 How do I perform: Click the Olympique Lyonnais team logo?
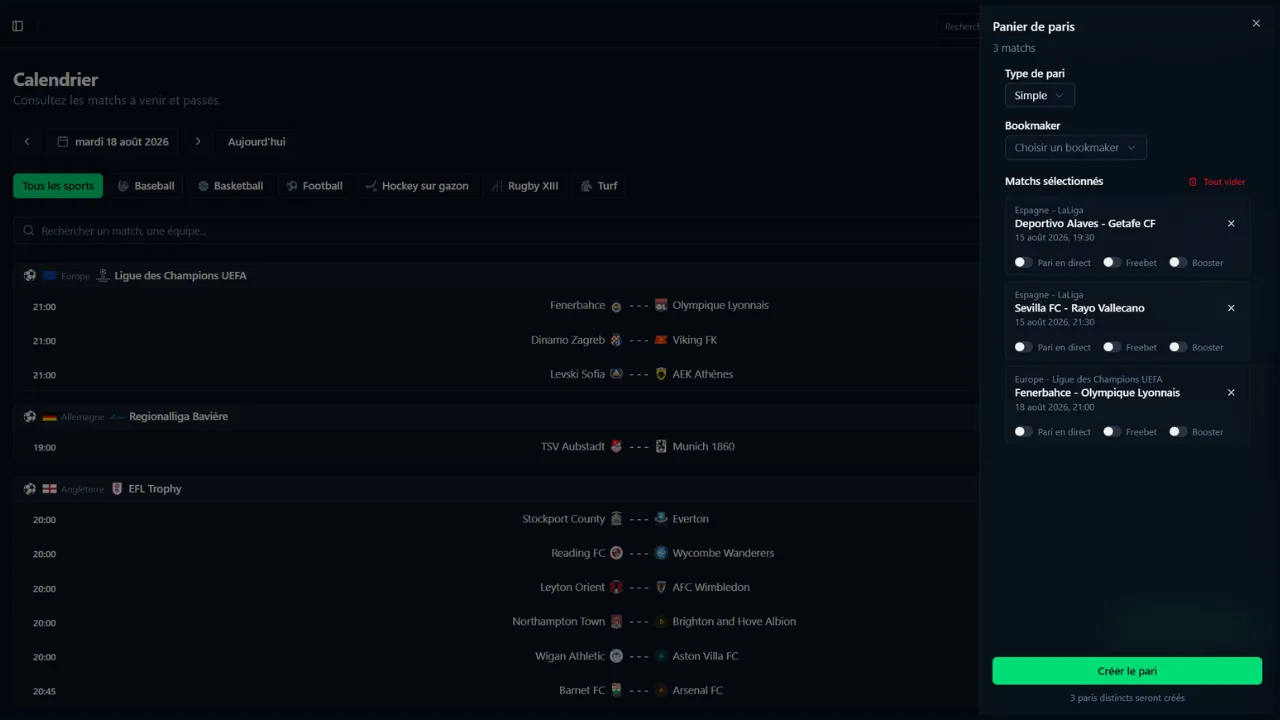point(661,306)
